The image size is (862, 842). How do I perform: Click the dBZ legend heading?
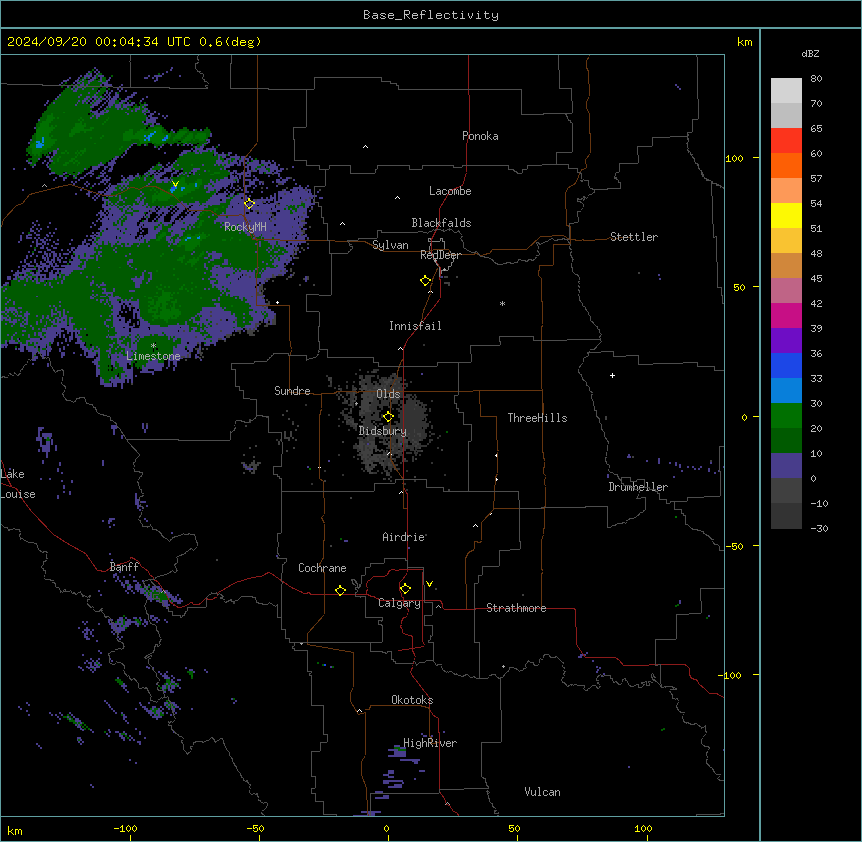pyautogui.click(x=810, y=54)
